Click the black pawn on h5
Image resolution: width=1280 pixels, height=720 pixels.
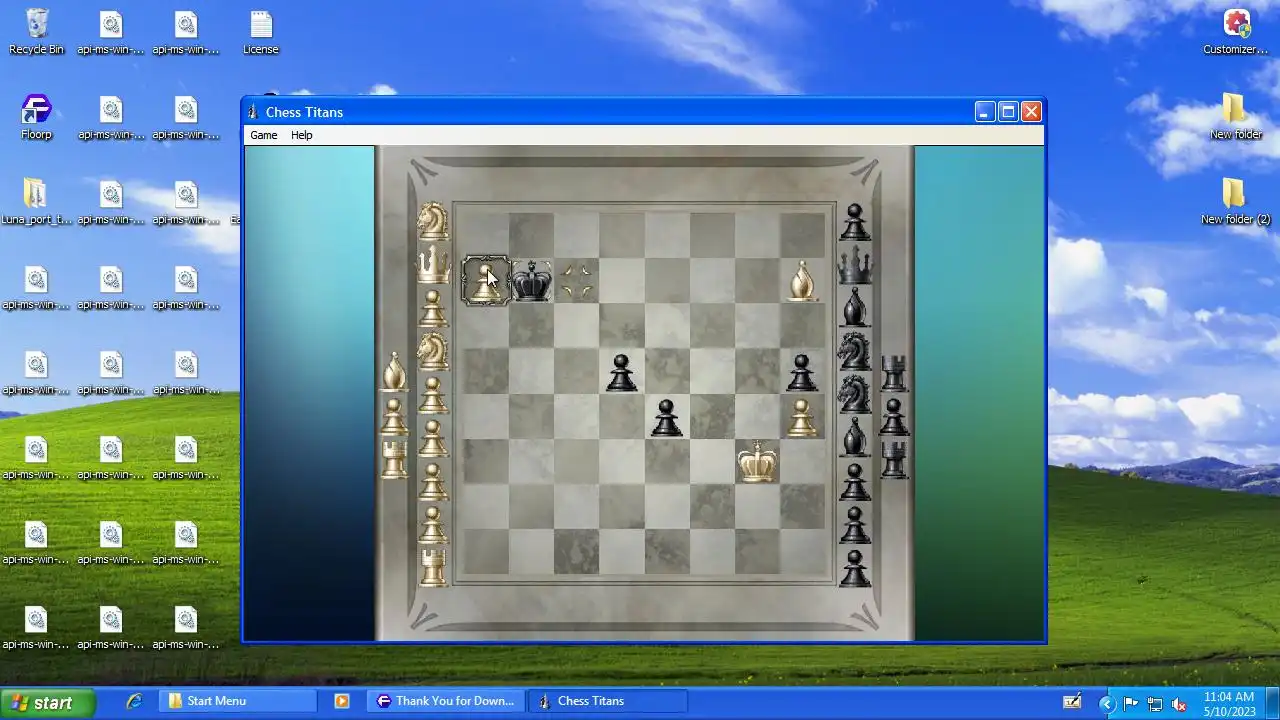[801, 372]
